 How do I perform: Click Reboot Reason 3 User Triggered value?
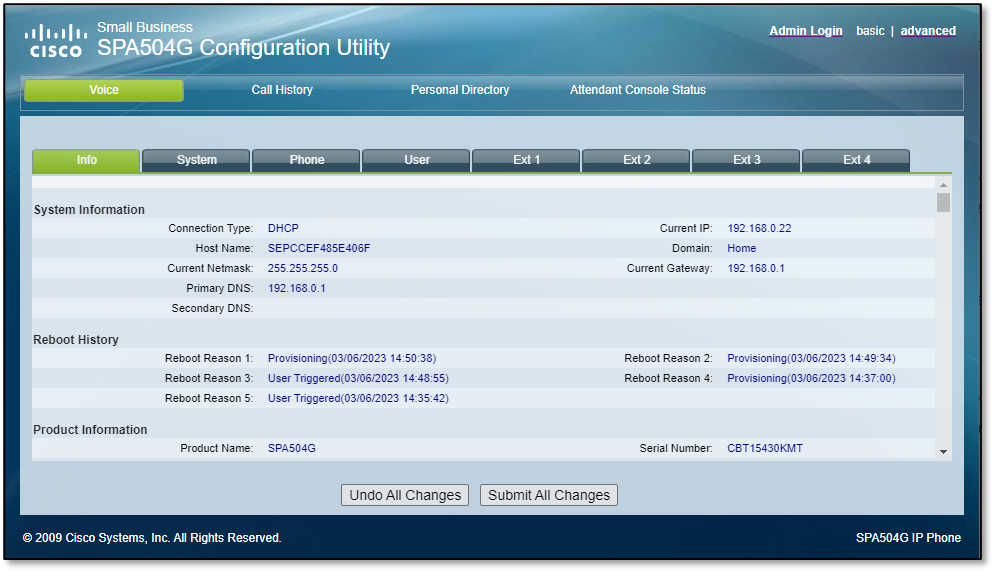(358, 378)
